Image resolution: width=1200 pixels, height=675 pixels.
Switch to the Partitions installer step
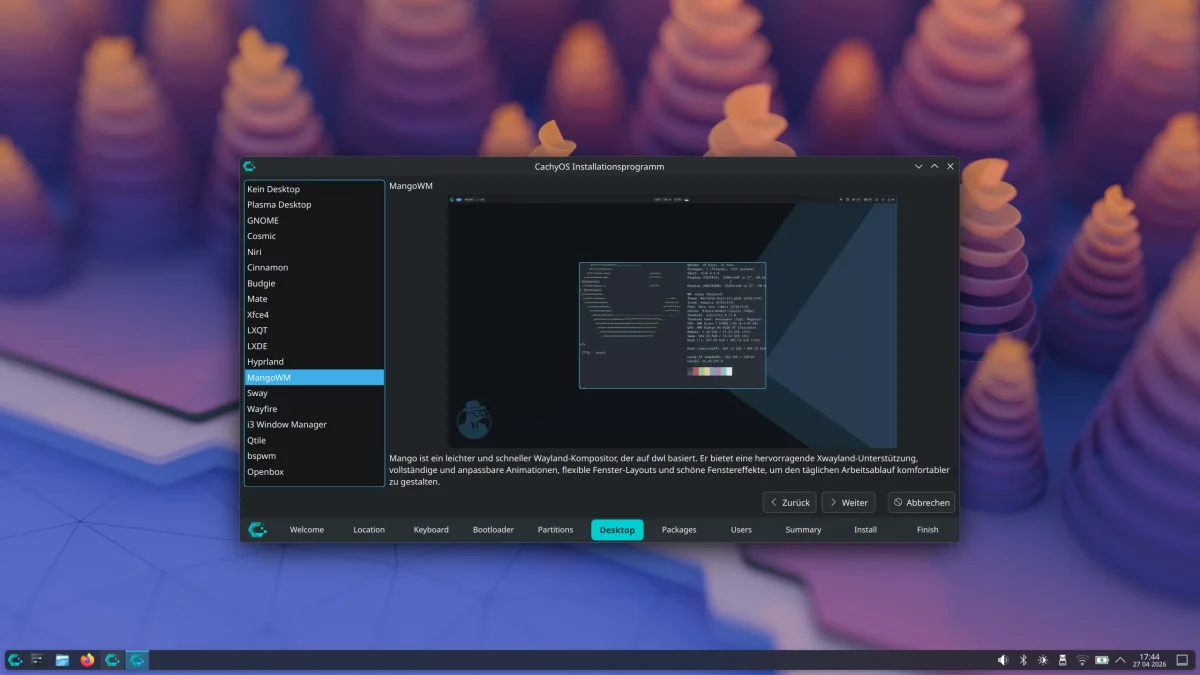click(555, 530)
